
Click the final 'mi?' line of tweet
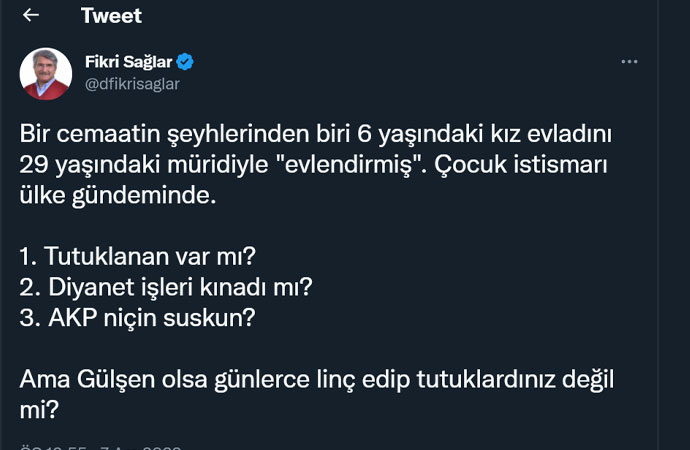[38, 409]
